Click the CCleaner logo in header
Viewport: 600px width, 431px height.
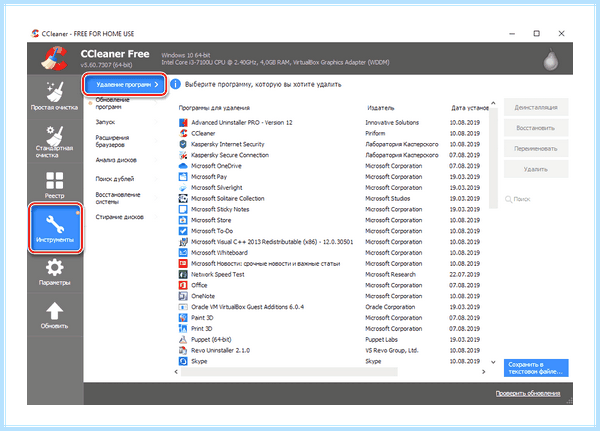(54, 58)
